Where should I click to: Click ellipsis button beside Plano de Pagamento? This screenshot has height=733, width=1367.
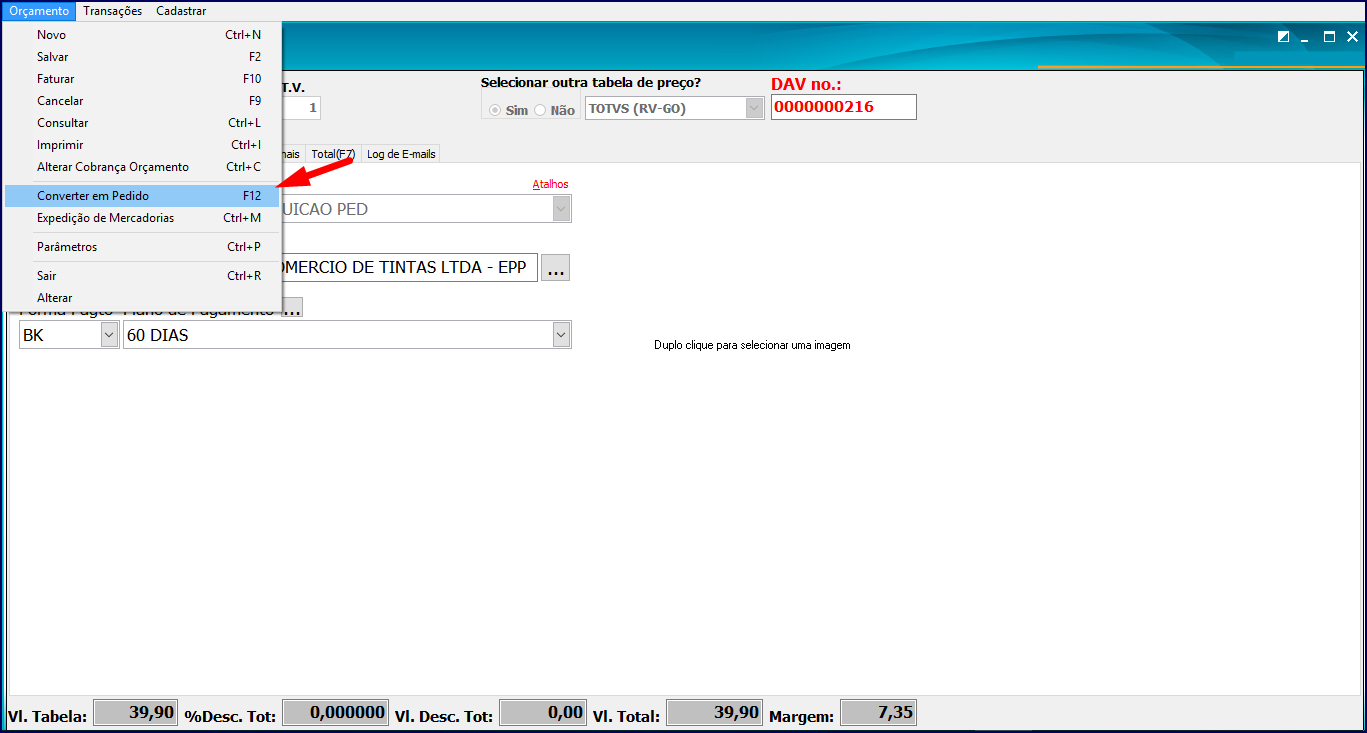(x=291, y=309)
